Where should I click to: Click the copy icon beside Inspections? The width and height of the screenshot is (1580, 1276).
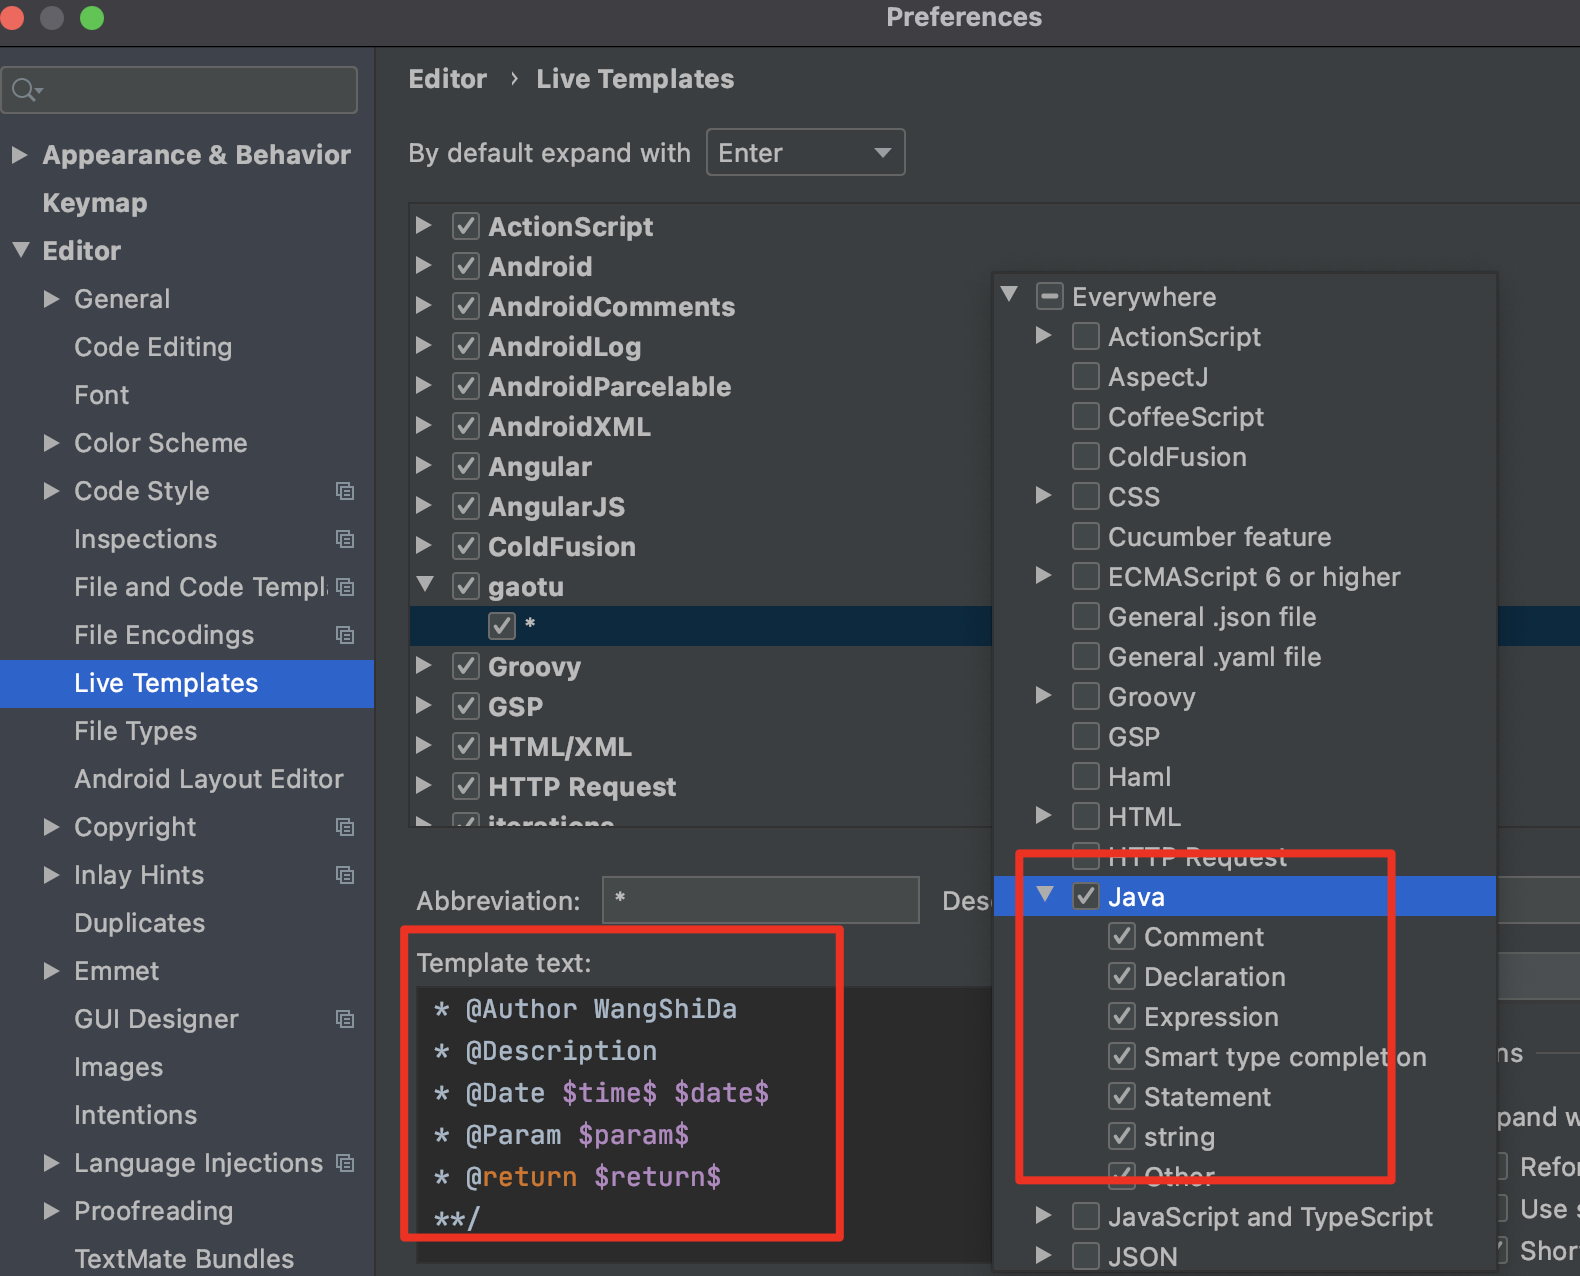[345, 539]
